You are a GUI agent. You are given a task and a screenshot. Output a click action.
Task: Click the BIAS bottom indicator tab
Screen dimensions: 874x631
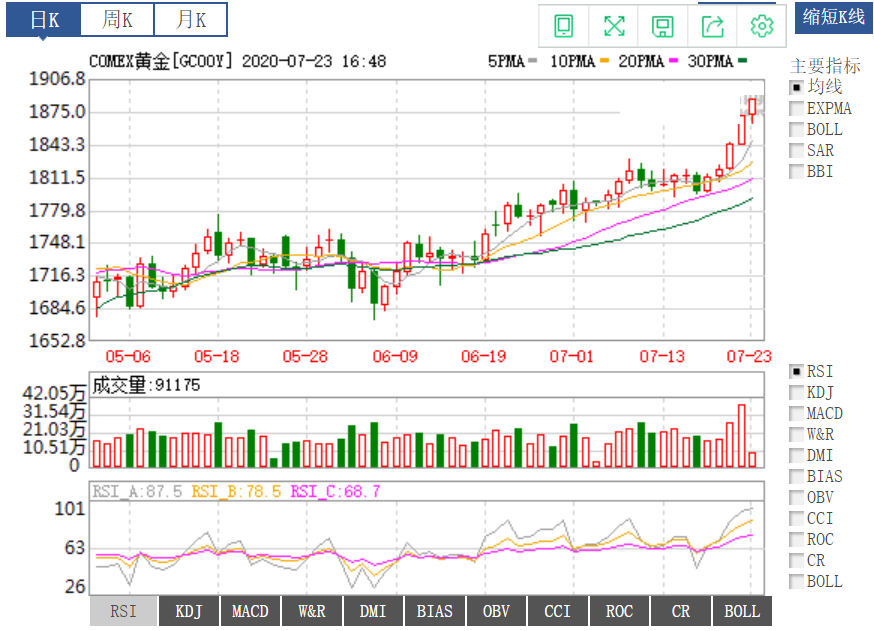coord(434,611)
